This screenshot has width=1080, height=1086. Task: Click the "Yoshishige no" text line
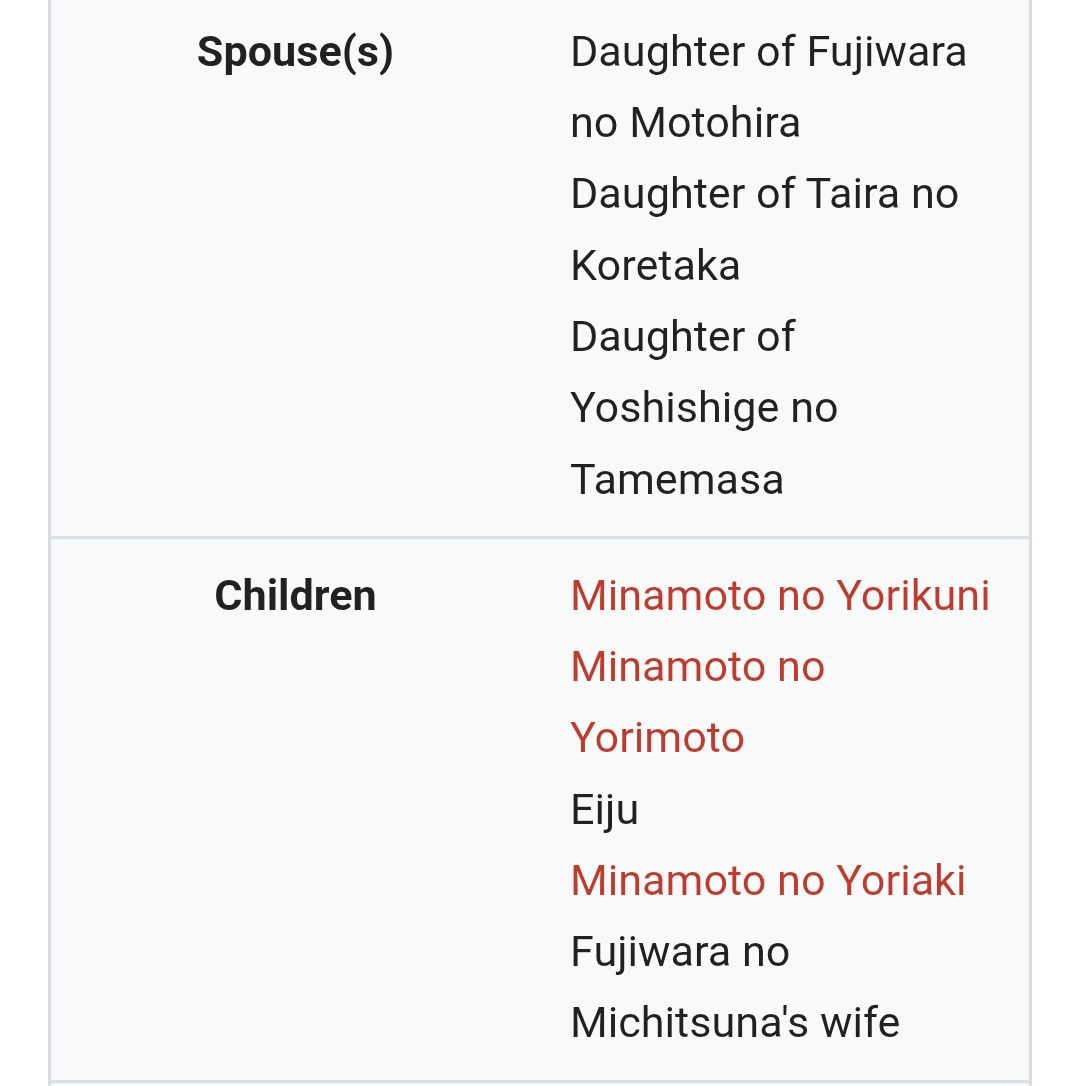click(704, 408)
